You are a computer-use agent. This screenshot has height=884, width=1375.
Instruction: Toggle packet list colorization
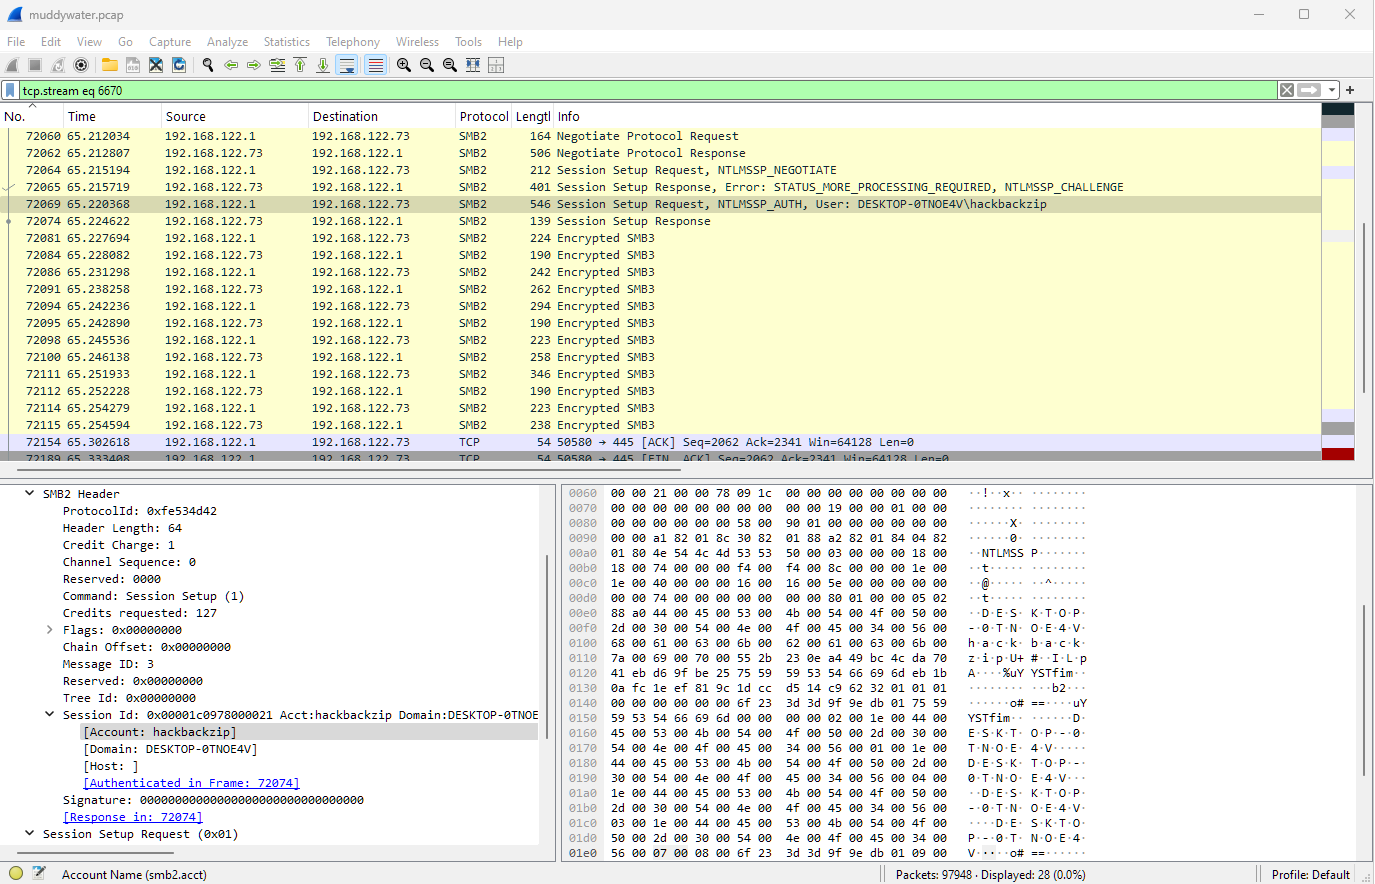tap(376, 65)
